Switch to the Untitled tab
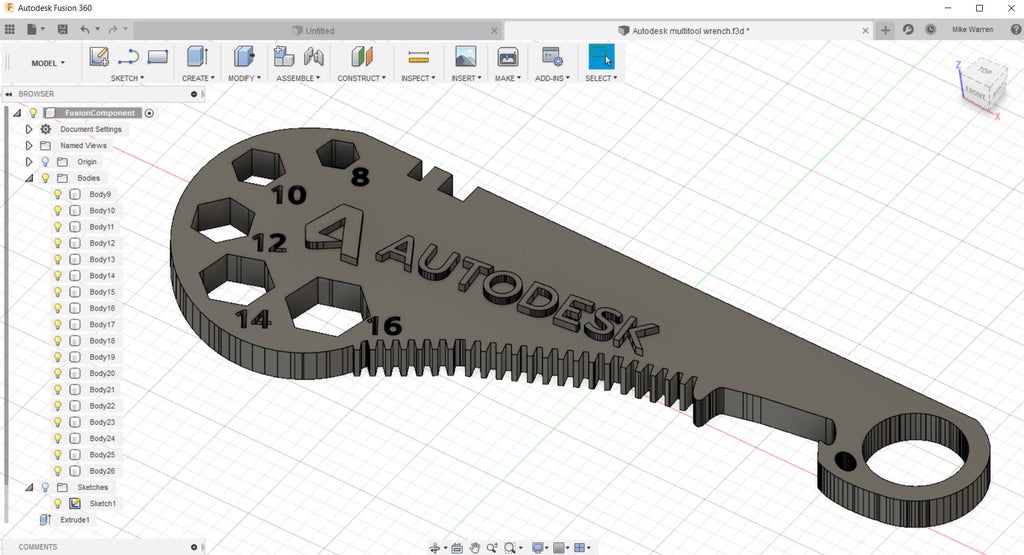The height and width of the screenshot is (555, 1024). (319, 31)
